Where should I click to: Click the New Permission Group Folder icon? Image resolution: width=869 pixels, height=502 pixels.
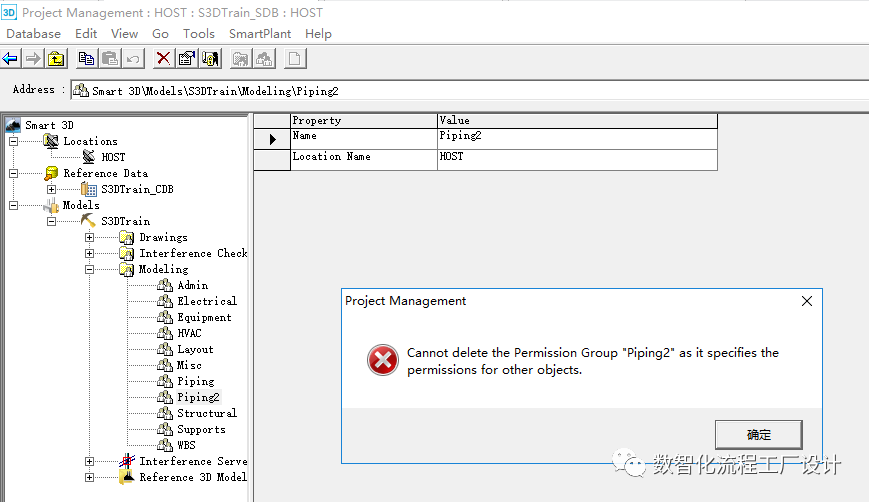241,59
